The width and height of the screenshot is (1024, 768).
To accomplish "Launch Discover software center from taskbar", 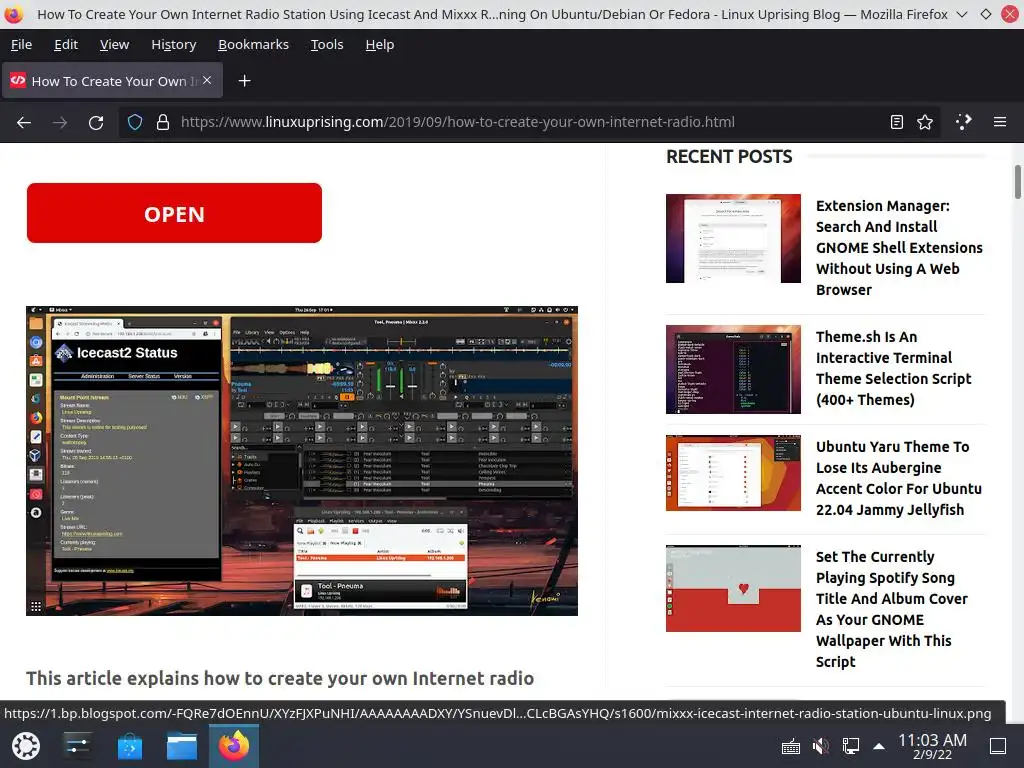I will tap(129, 746).
